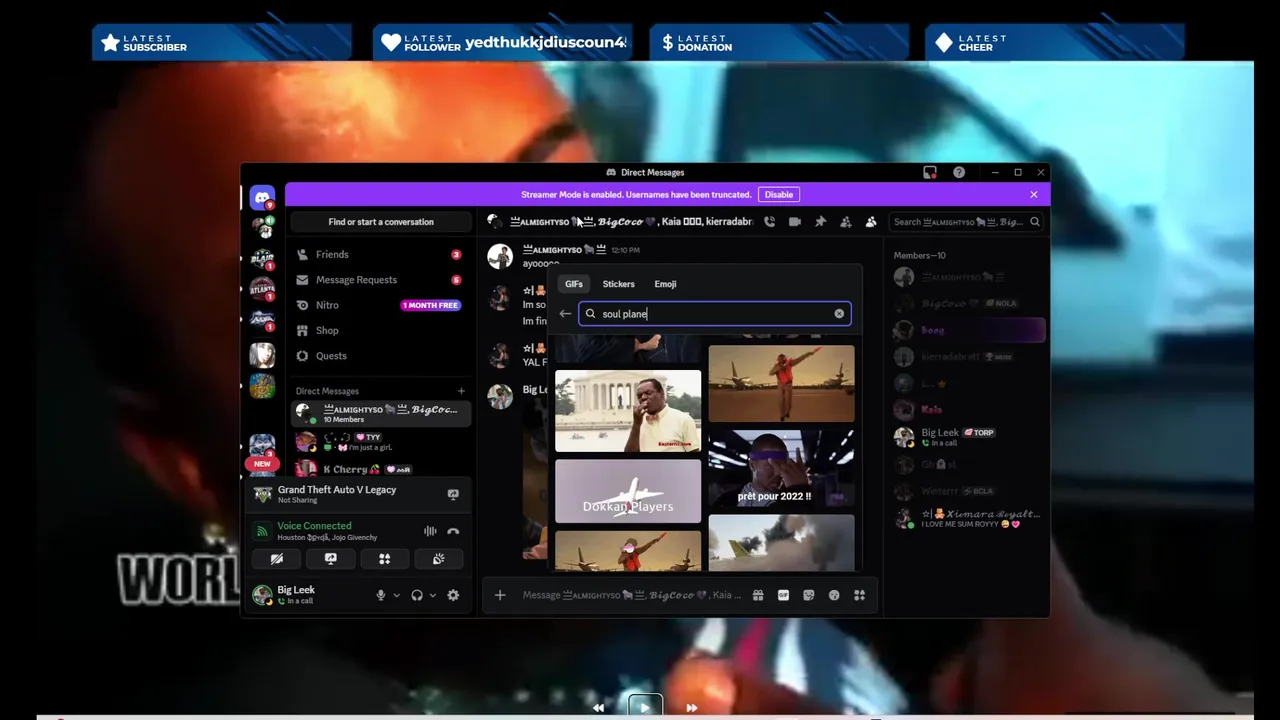
Task: Click Voice Connected status label
Action: click(x=314, y=526)
